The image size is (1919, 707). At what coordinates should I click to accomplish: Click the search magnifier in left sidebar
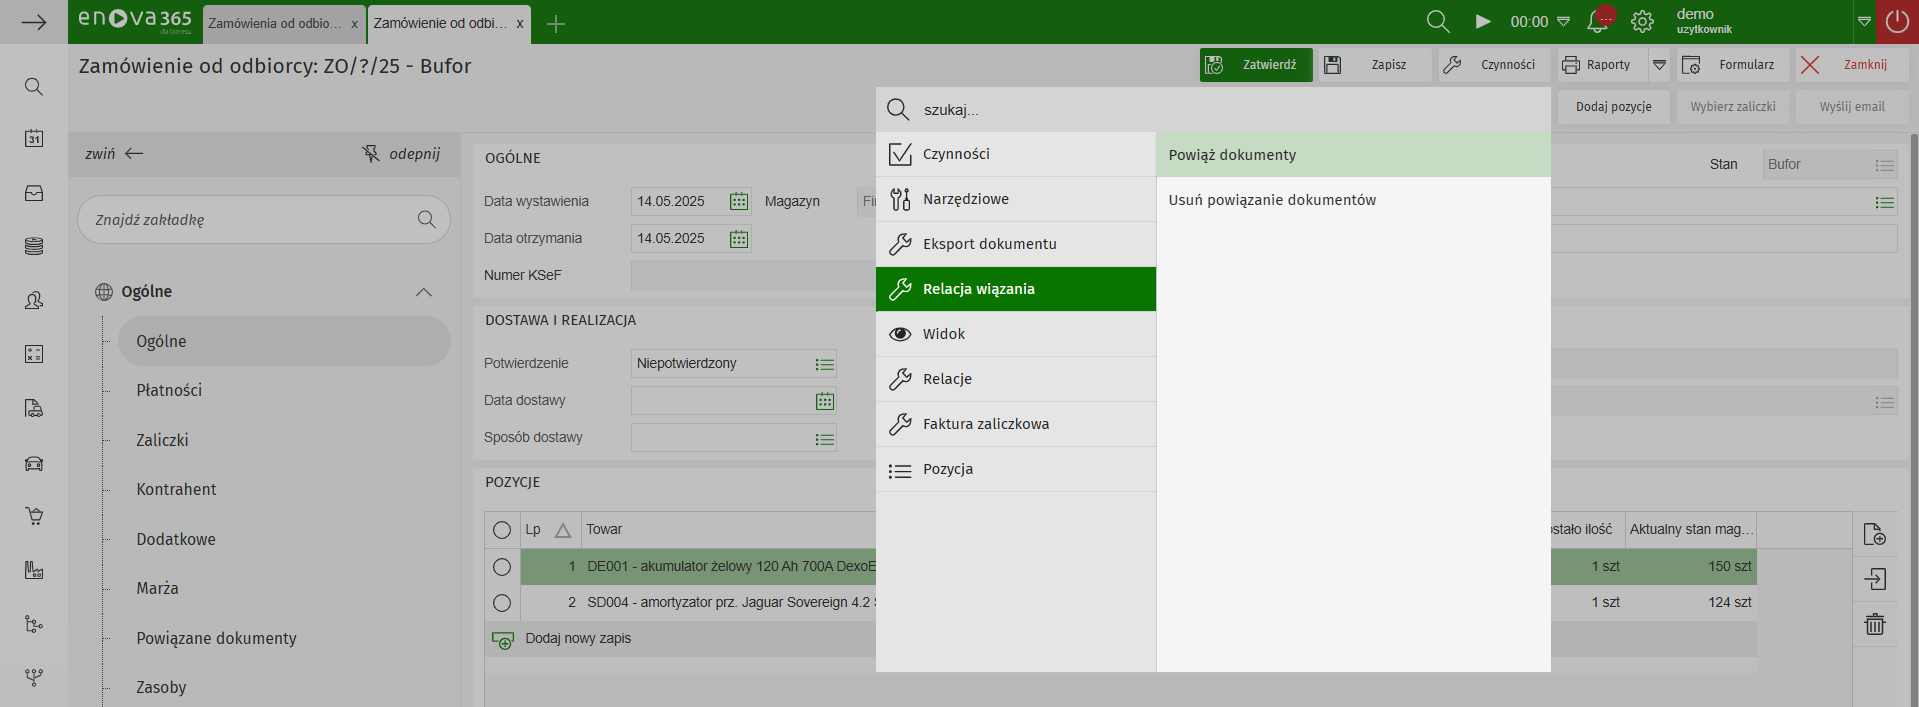coord(34,87)
